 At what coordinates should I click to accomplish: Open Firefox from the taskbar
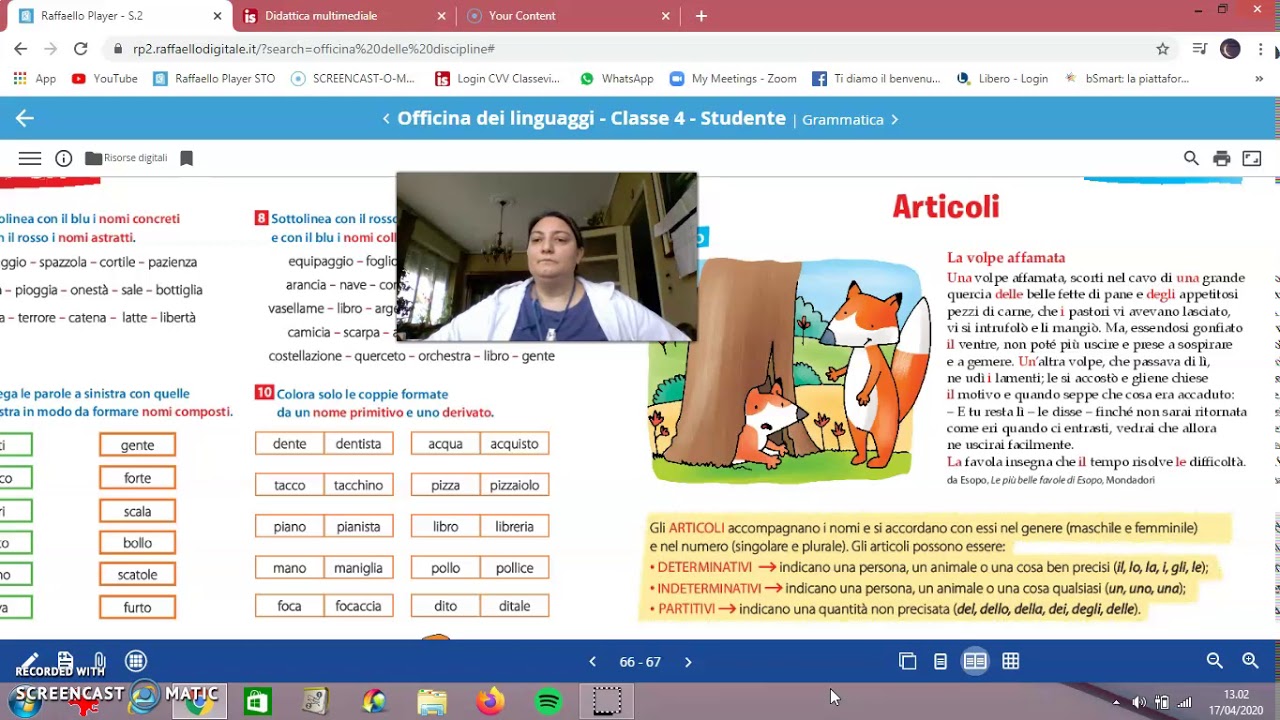[x=490, y=702]
